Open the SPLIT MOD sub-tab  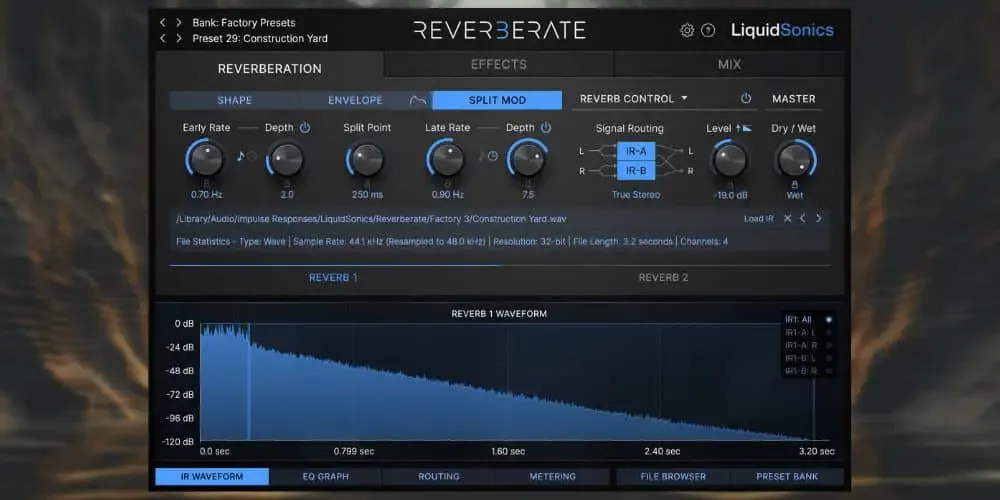click(497, 100)
